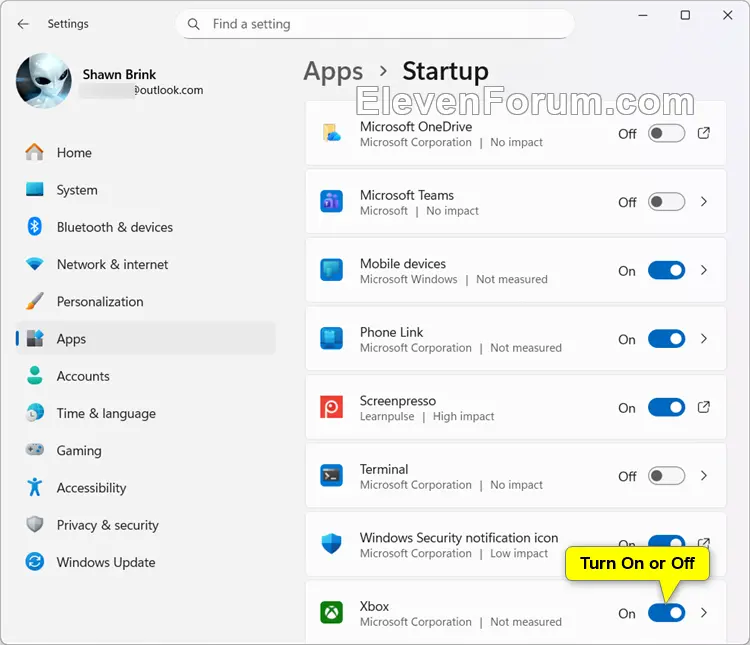
Task: Click "Not measured" in Xbox row
Action: (526, 622)
